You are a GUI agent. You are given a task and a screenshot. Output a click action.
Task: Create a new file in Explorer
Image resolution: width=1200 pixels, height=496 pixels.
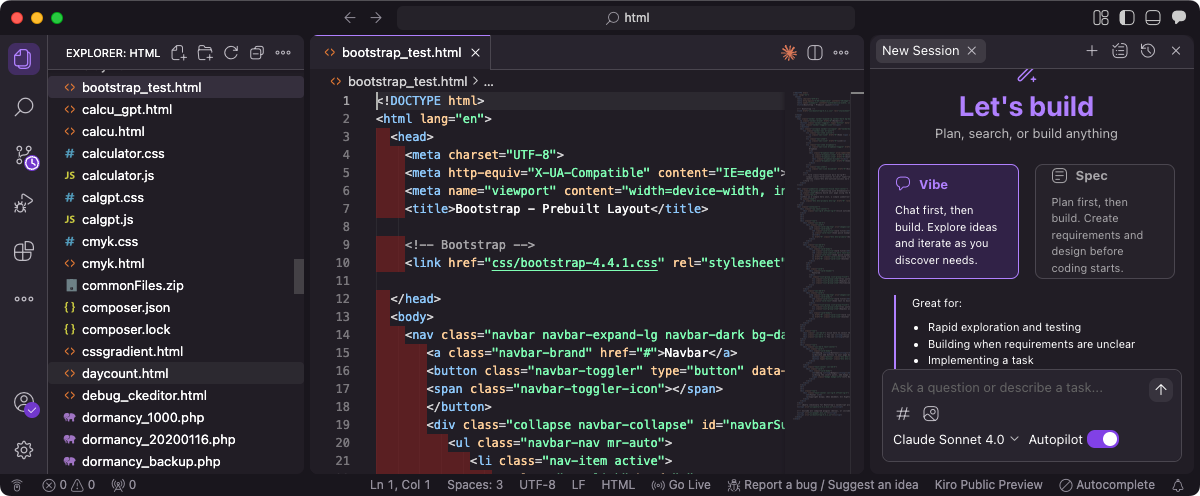179,53
